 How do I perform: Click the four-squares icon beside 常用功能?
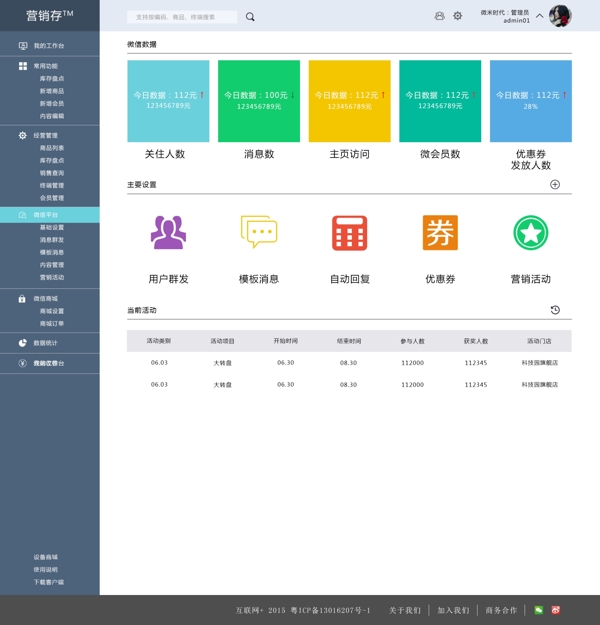(x=23, y=66)
